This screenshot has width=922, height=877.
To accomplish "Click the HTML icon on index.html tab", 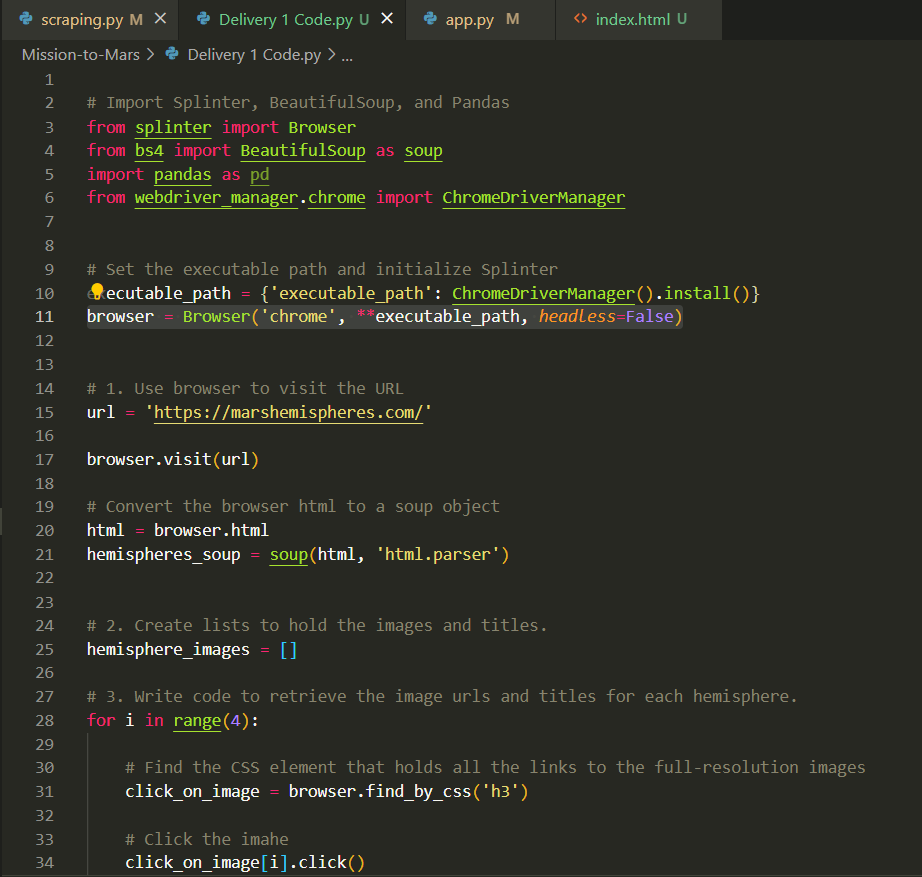I will coord(580,19).
